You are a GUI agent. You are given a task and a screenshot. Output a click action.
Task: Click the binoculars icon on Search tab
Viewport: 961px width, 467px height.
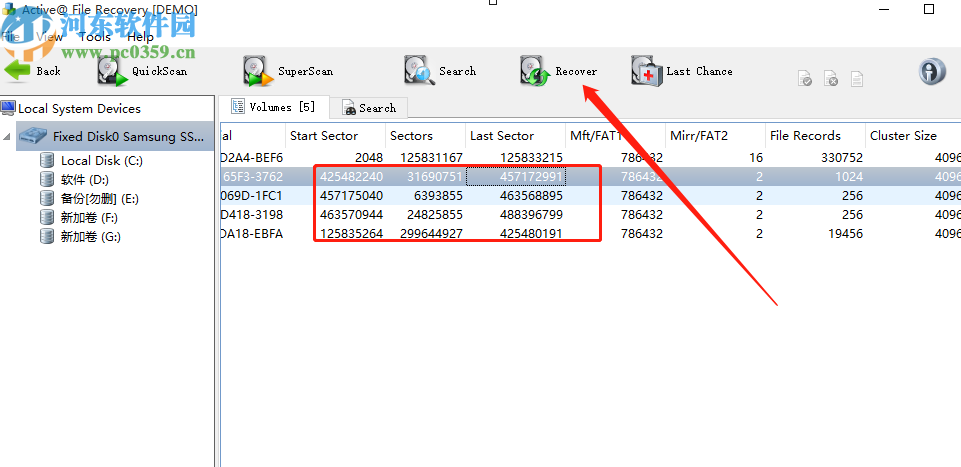click(x=349, y=108)
